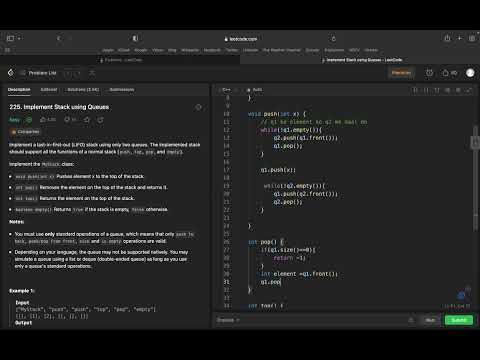Click the blue assistant floating icon
The image size is (480, 360).
[x=461, y=295]
